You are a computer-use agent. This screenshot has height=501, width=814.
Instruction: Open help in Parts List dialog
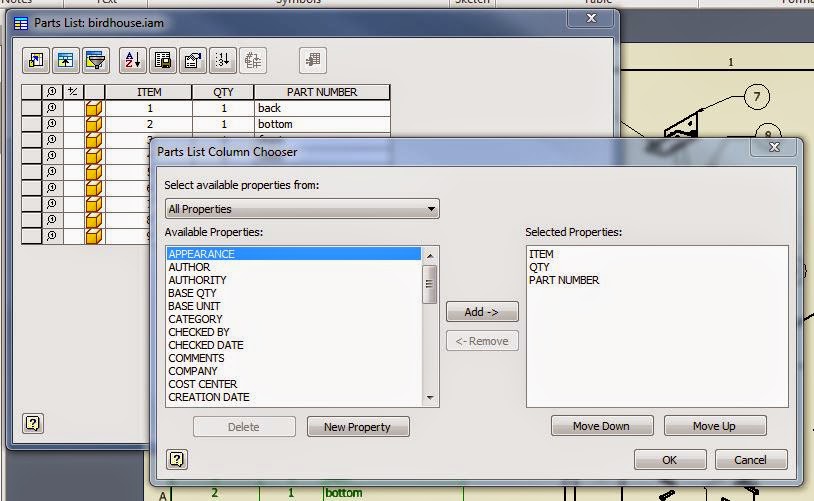(33, 424)
